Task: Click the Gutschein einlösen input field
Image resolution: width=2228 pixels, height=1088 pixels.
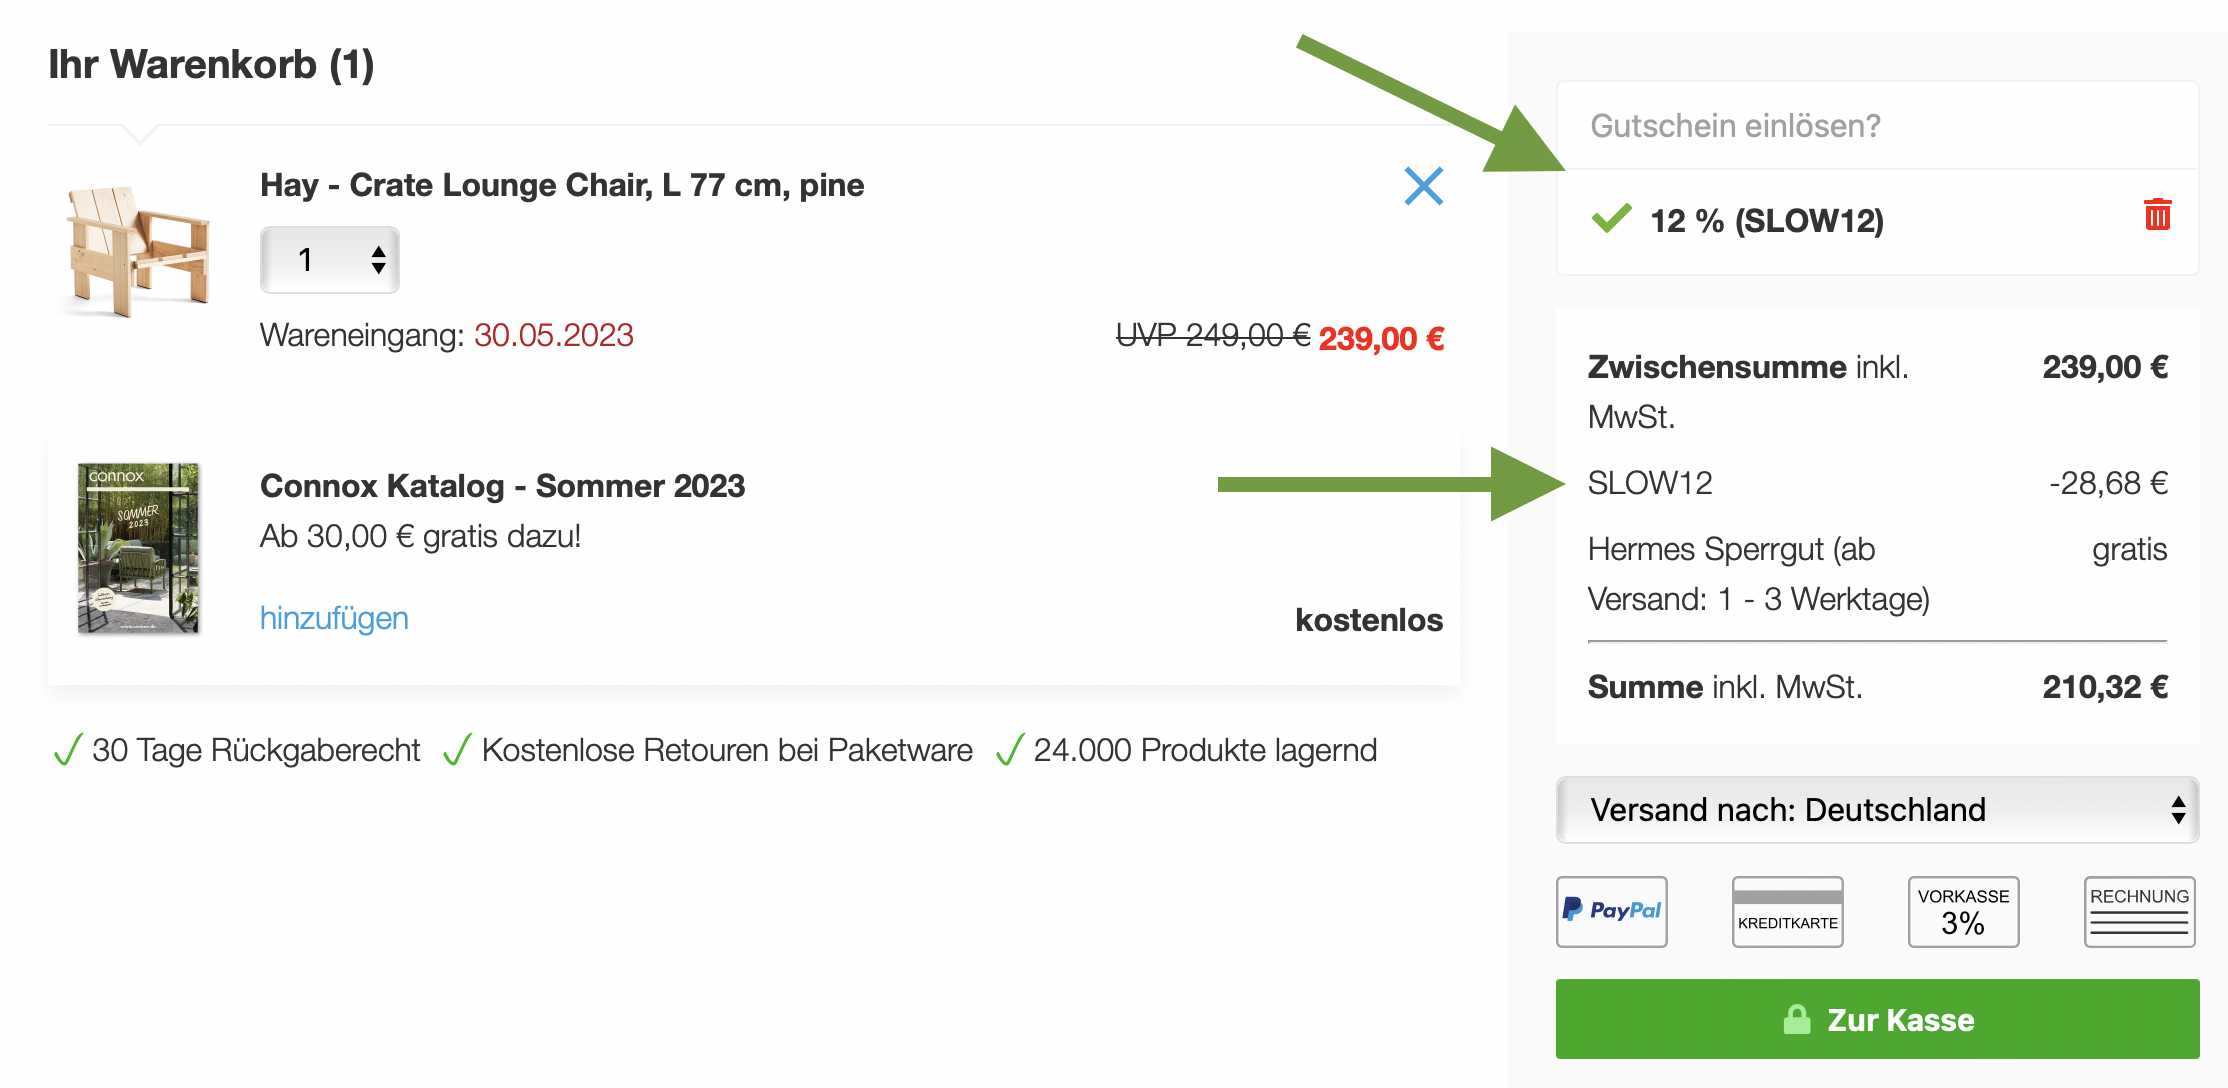Action: pos(1877,125)
